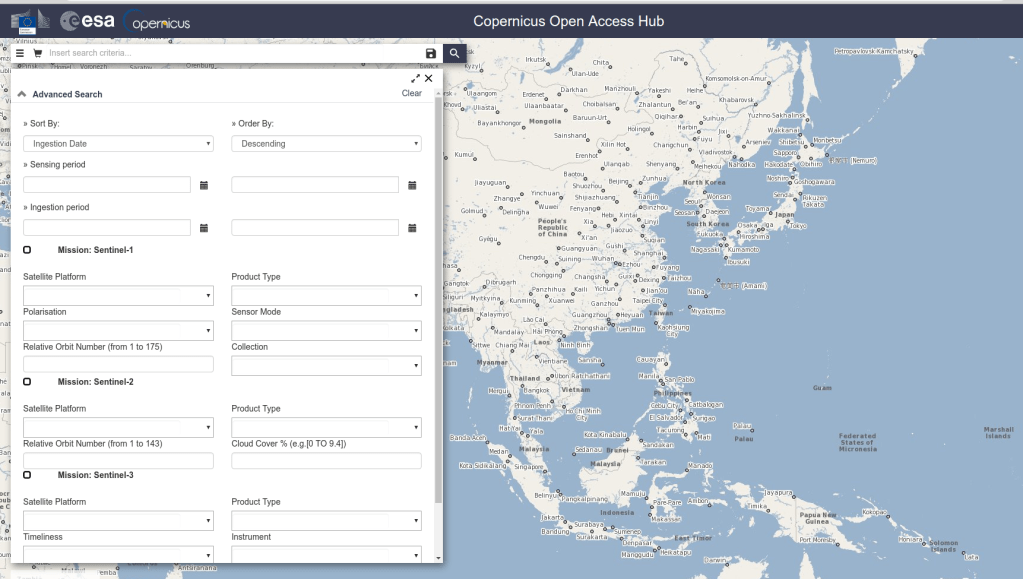The height and width of the screenshot is (579, 1023).
Task: Open the calendar picker for Ingestion period
Action: [204, 227]
